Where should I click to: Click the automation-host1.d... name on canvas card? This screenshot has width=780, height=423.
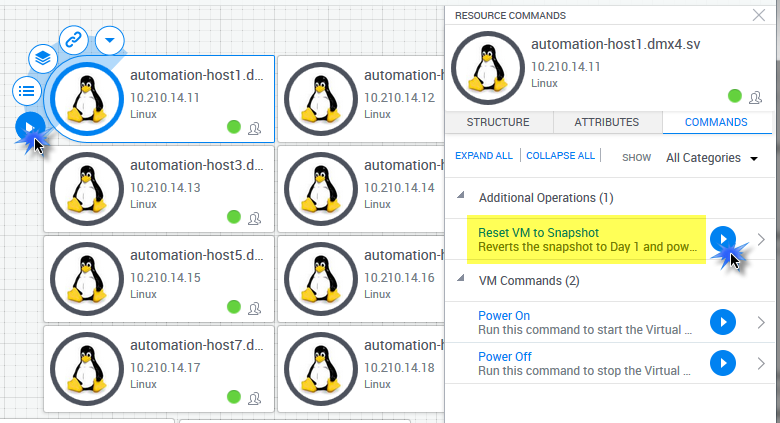point(196,75)
